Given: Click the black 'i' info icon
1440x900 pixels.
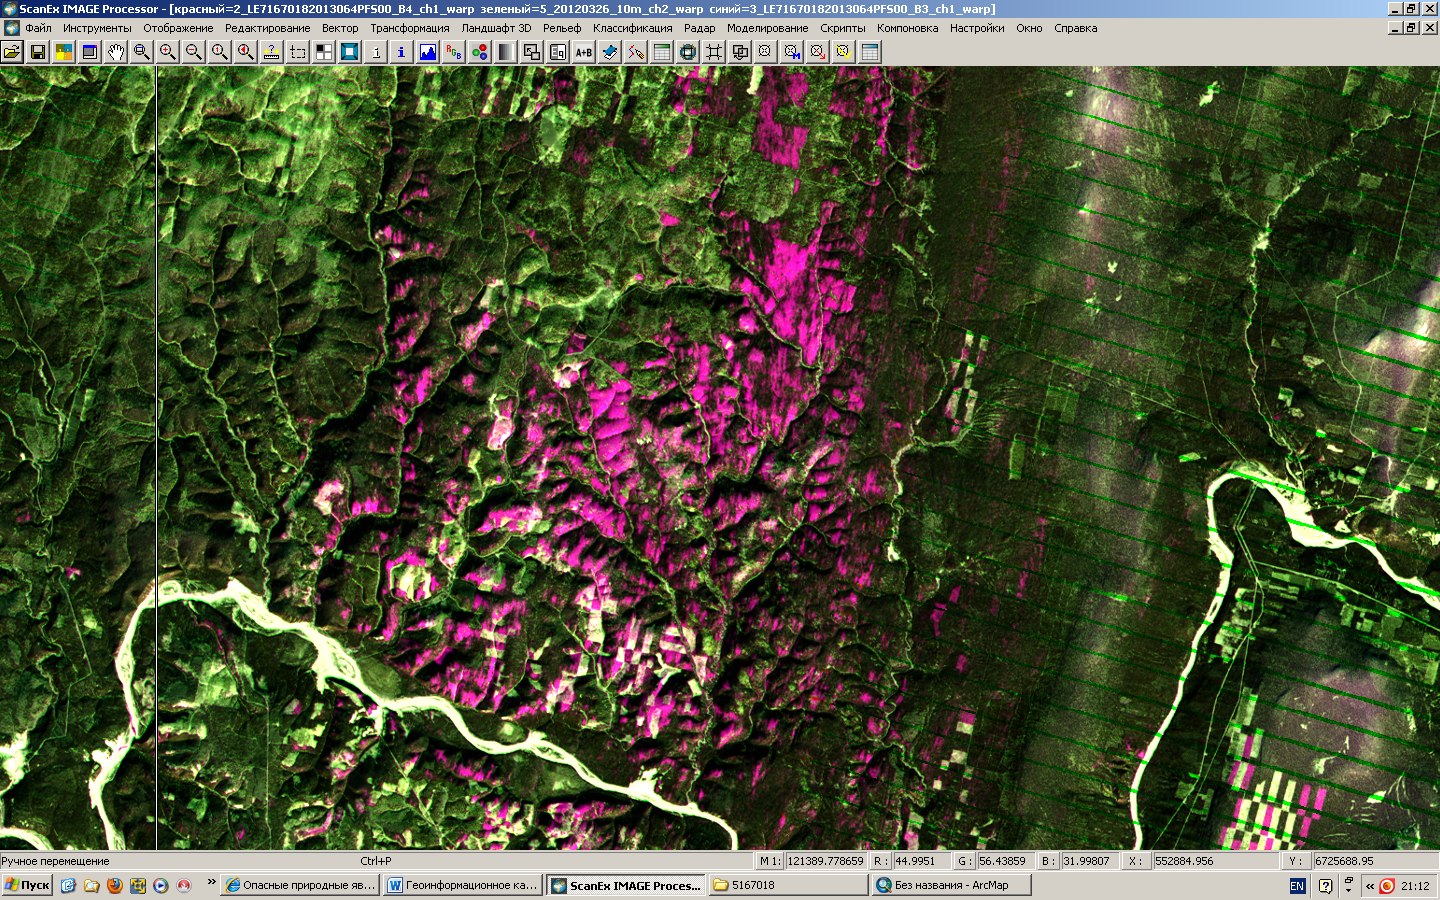Looking at the screenshot, I should [x=376, y=52].
